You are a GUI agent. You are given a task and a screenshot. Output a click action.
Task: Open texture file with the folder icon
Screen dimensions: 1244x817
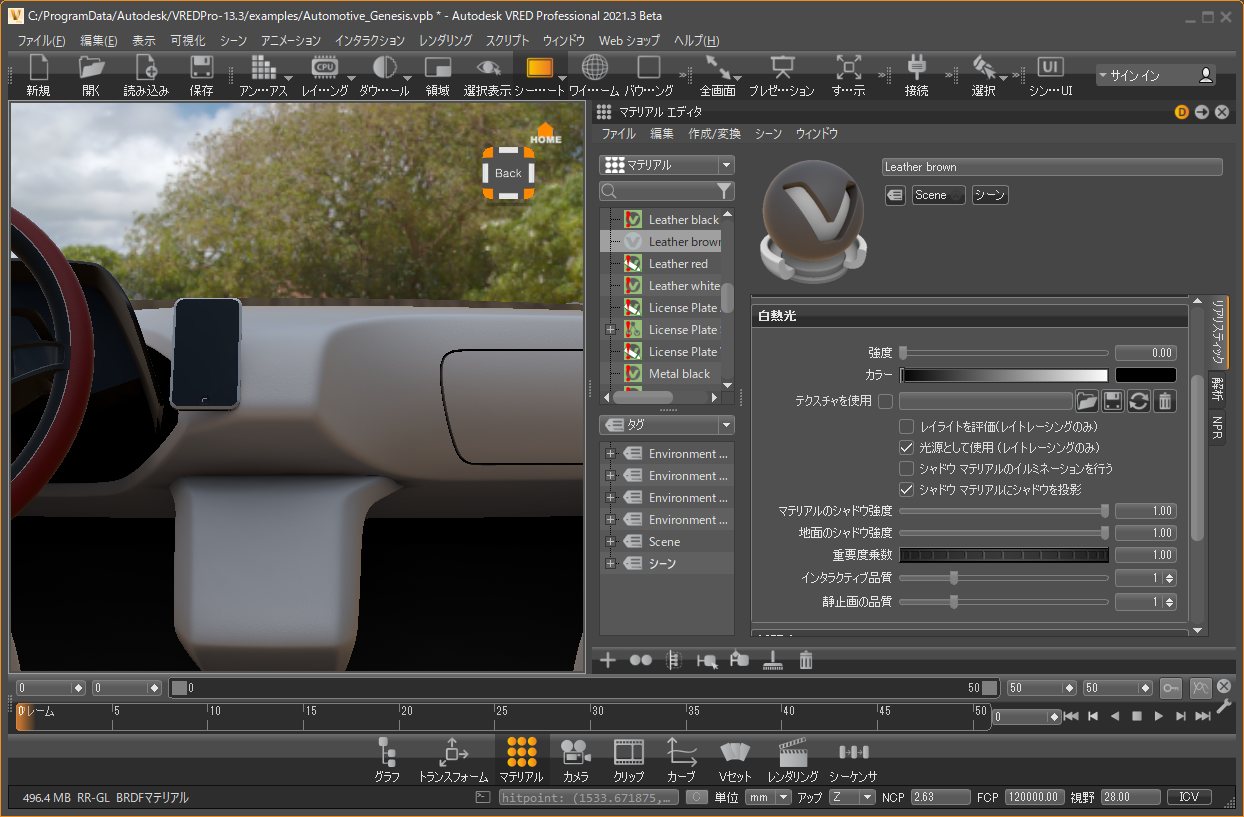pyautogui.click(x=1087, y=401)
